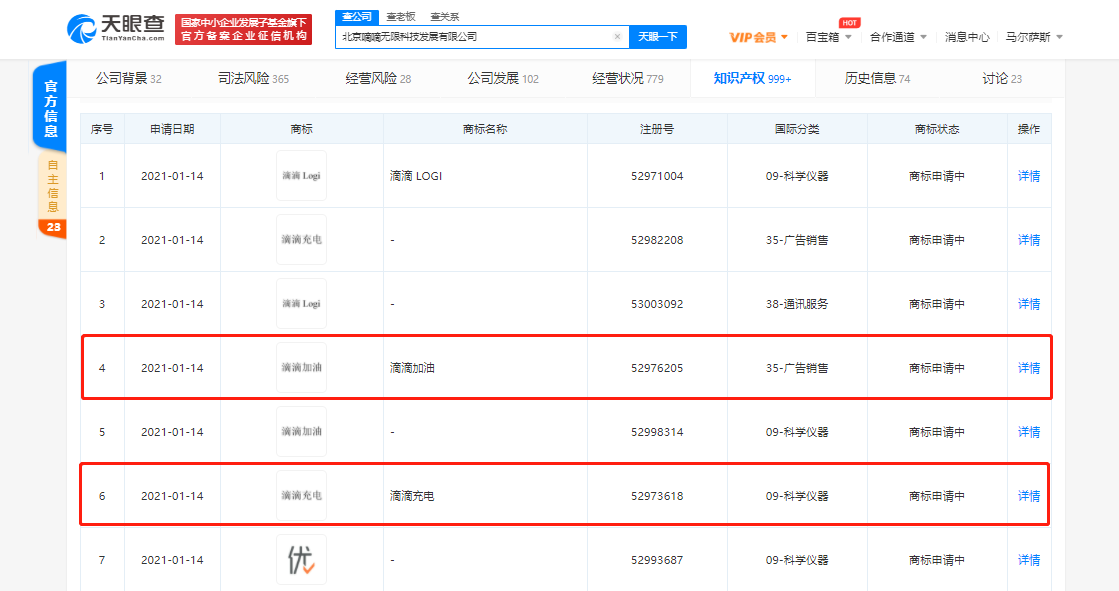Open the 公司发展 tab
This screenshot has width=1119, height=591.
[503, 79]
